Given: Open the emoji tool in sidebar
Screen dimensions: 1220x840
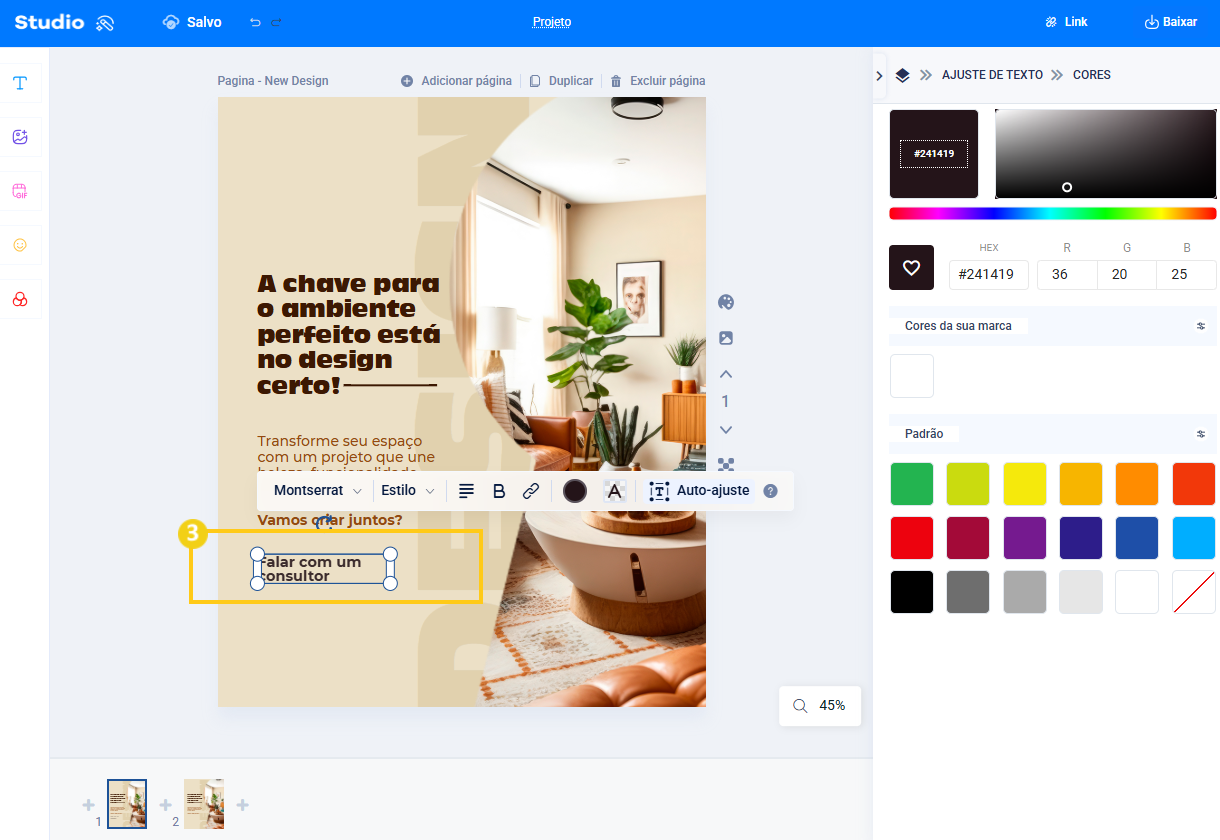Looking at the screenshot, I should (20, 245).
